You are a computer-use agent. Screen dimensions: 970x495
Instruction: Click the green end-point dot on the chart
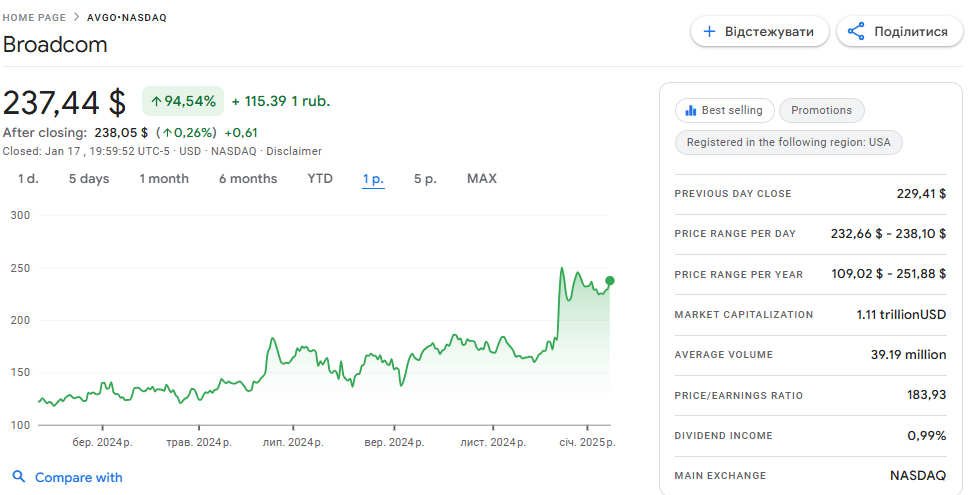pyautogui.click(x=610, y=280)
